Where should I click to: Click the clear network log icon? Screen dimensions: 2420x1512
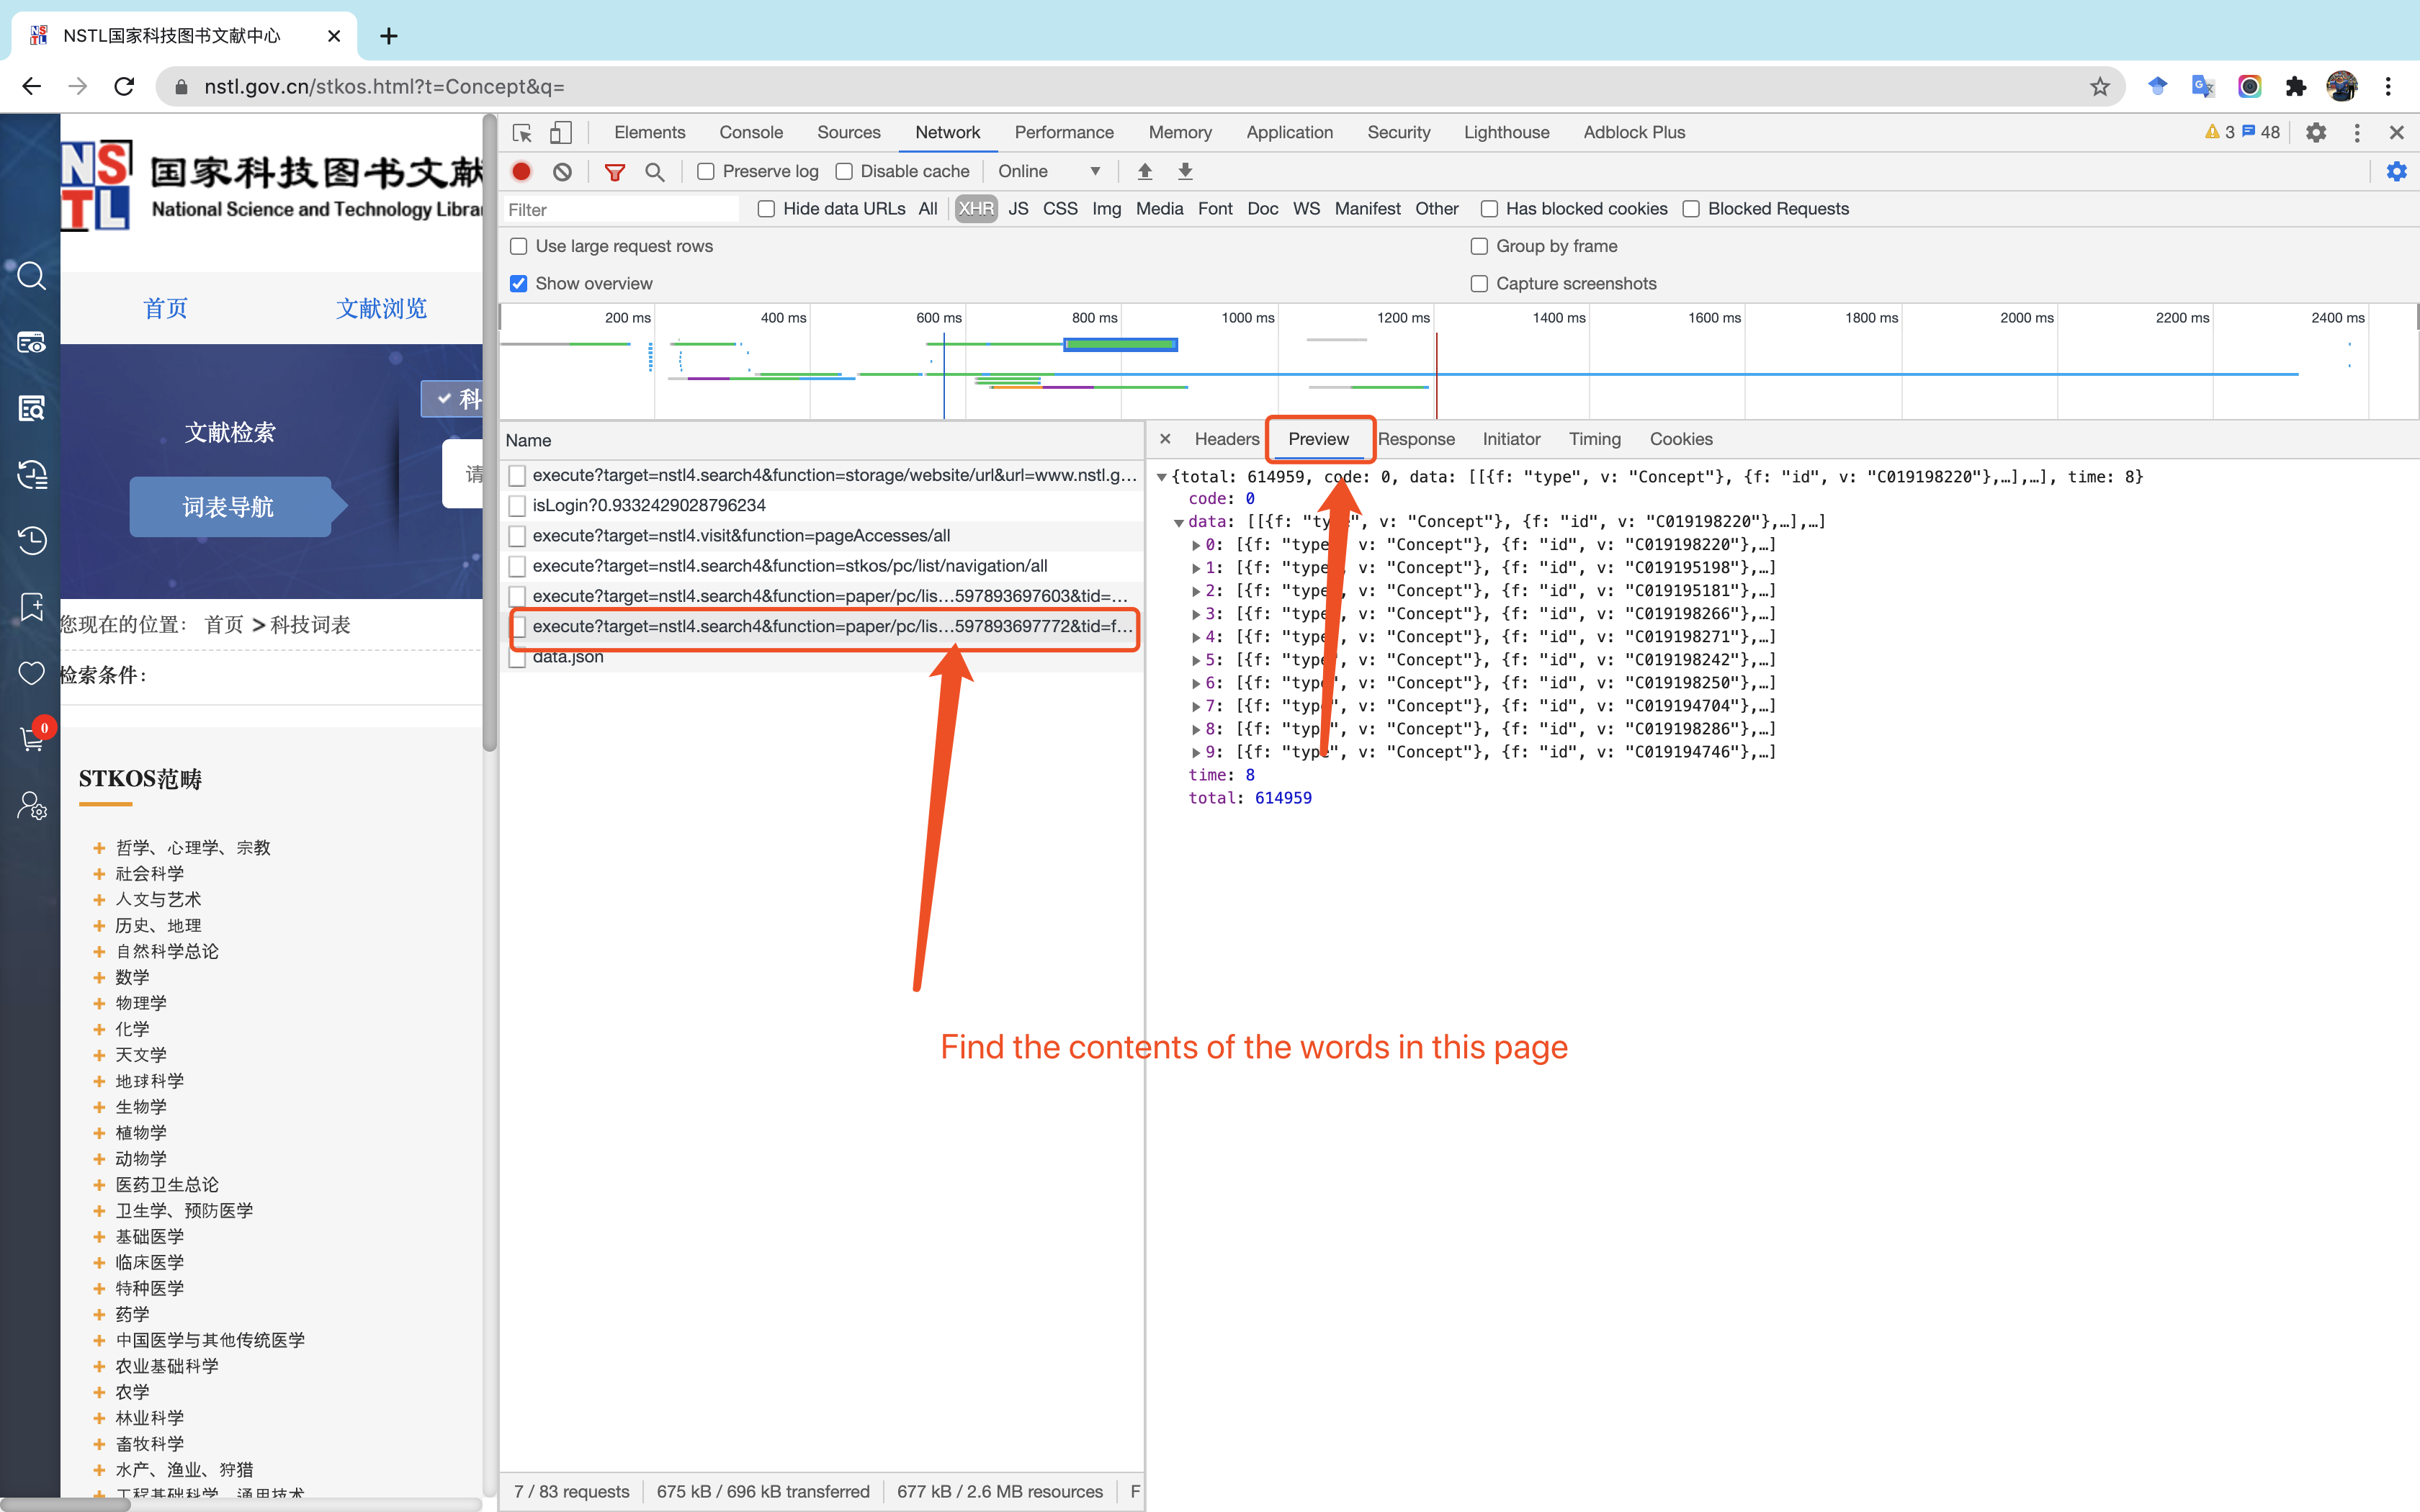pyautogui.click(x=562, y=171)
